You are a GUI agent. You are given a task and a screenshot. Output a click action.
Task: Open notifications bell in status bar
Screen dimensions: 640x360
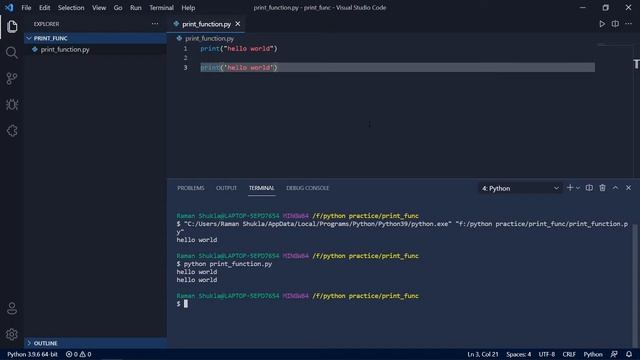pyautogui.click(x=629, y=354)
